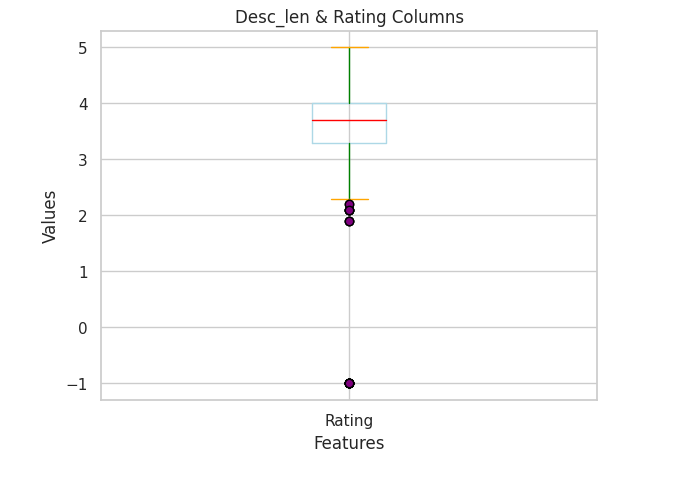Select the orange lower whisker cap
This screenshot has width=685, height=480.
(x=360, y=199)
